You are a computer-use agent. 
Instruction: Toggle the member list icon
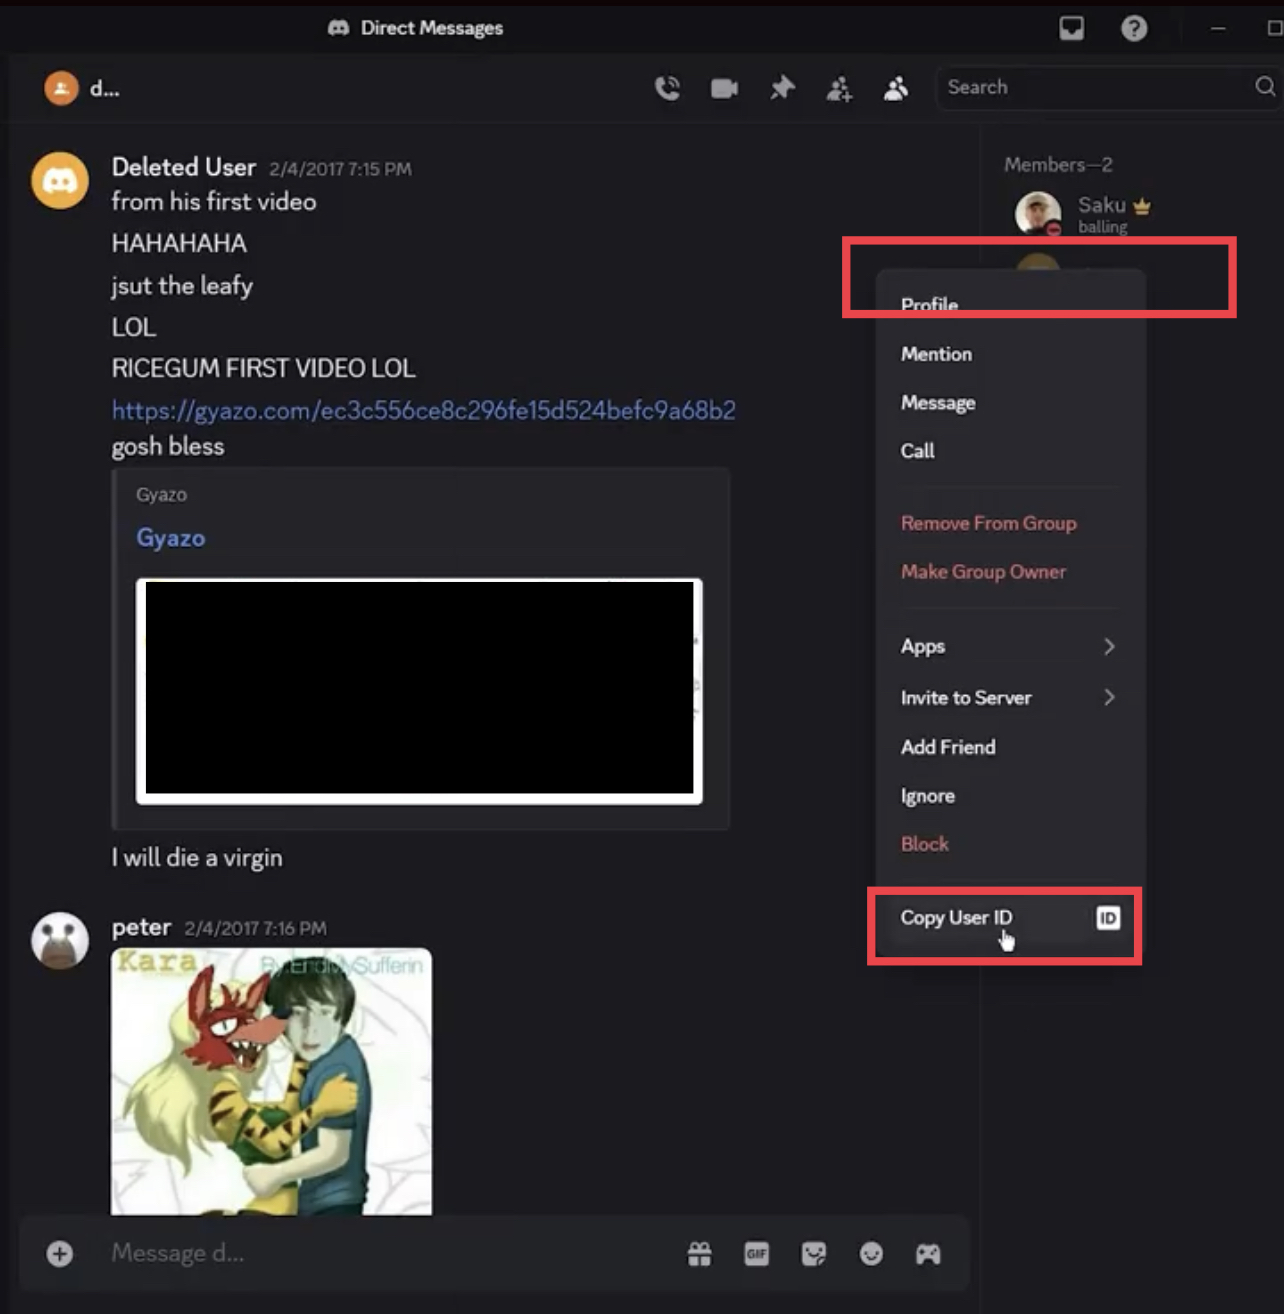tap(896, 88)
